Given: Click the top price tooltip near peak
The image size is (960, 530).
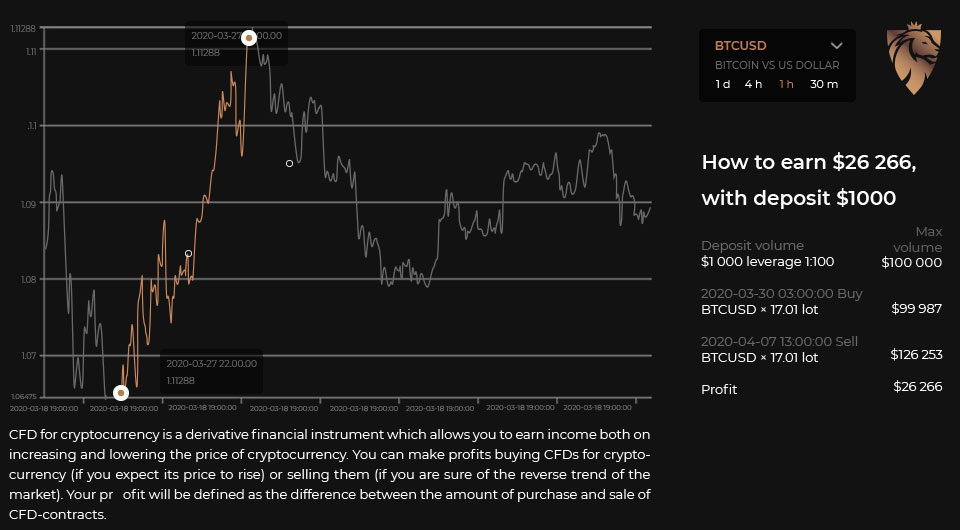Looking at the screenshot, I should coord(236,44).
